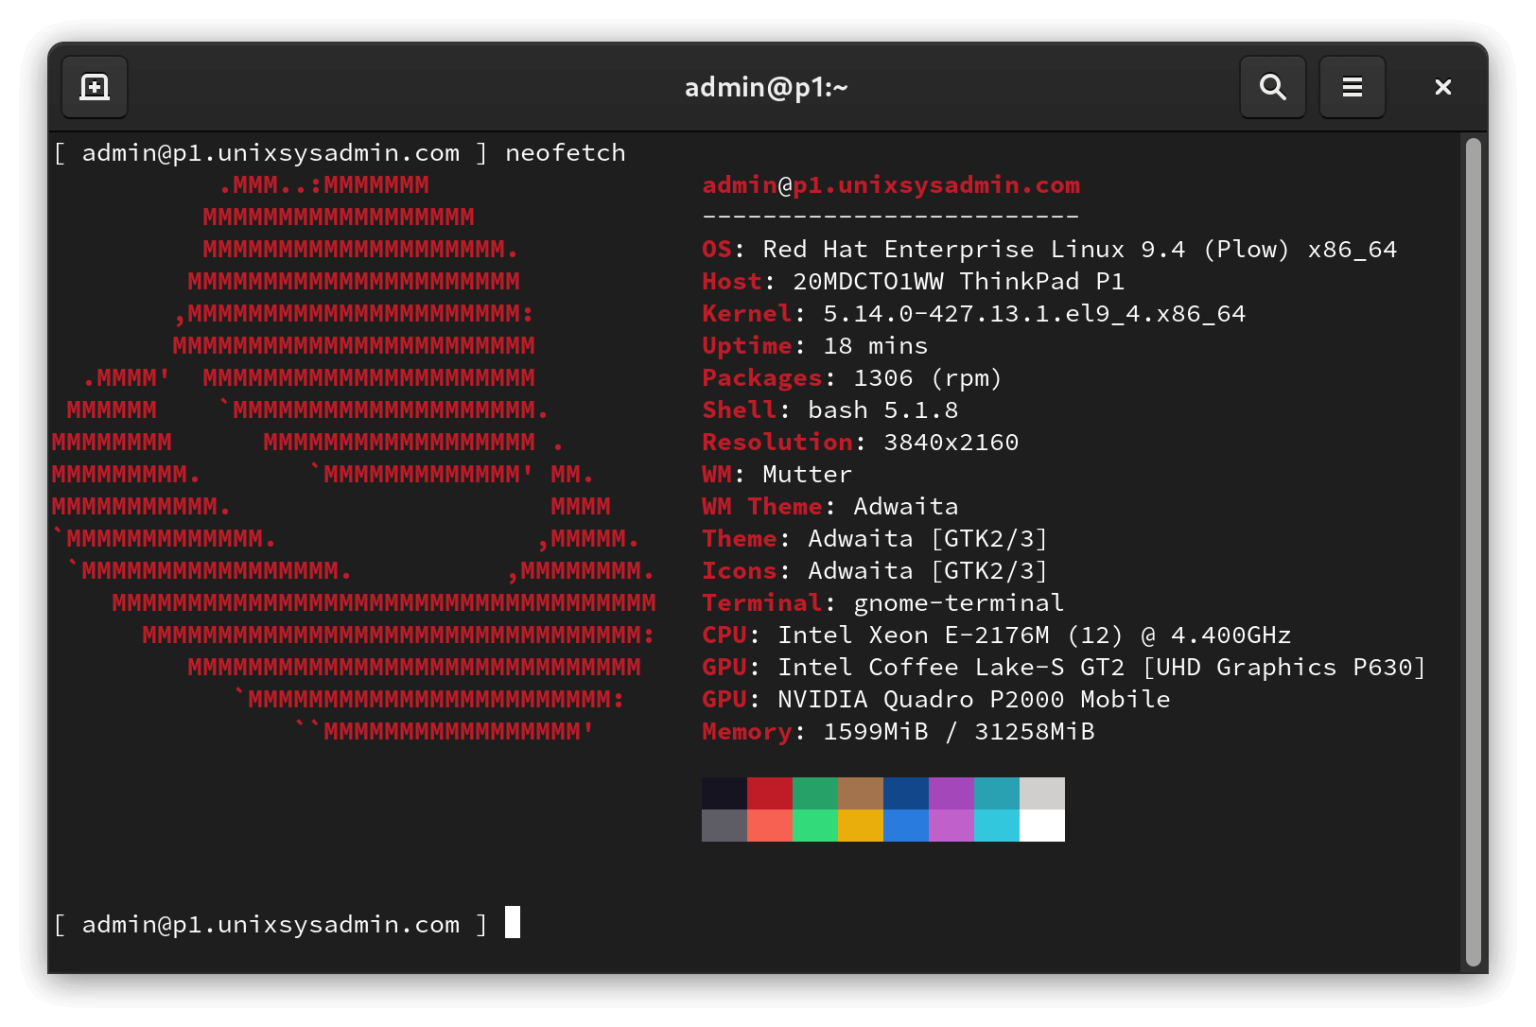Open the hamburger menu

tap(1352, 87)
